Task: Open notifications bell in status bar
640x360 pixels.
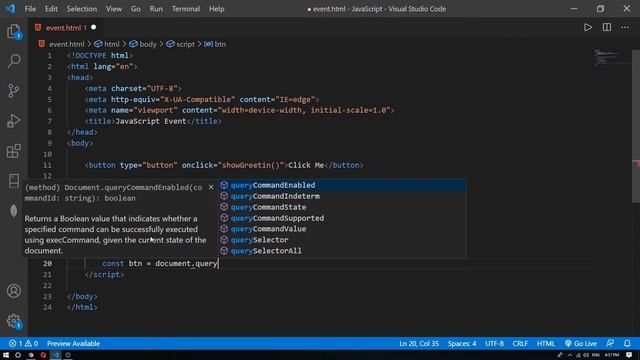Action: 627,343
